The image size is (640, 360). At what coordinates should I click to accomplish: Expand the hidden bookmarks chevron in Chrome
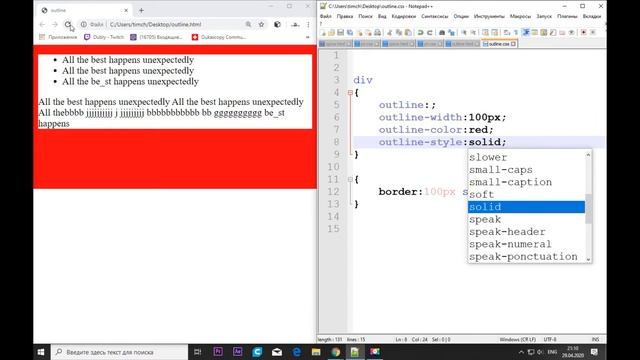(x=307, y=37)
